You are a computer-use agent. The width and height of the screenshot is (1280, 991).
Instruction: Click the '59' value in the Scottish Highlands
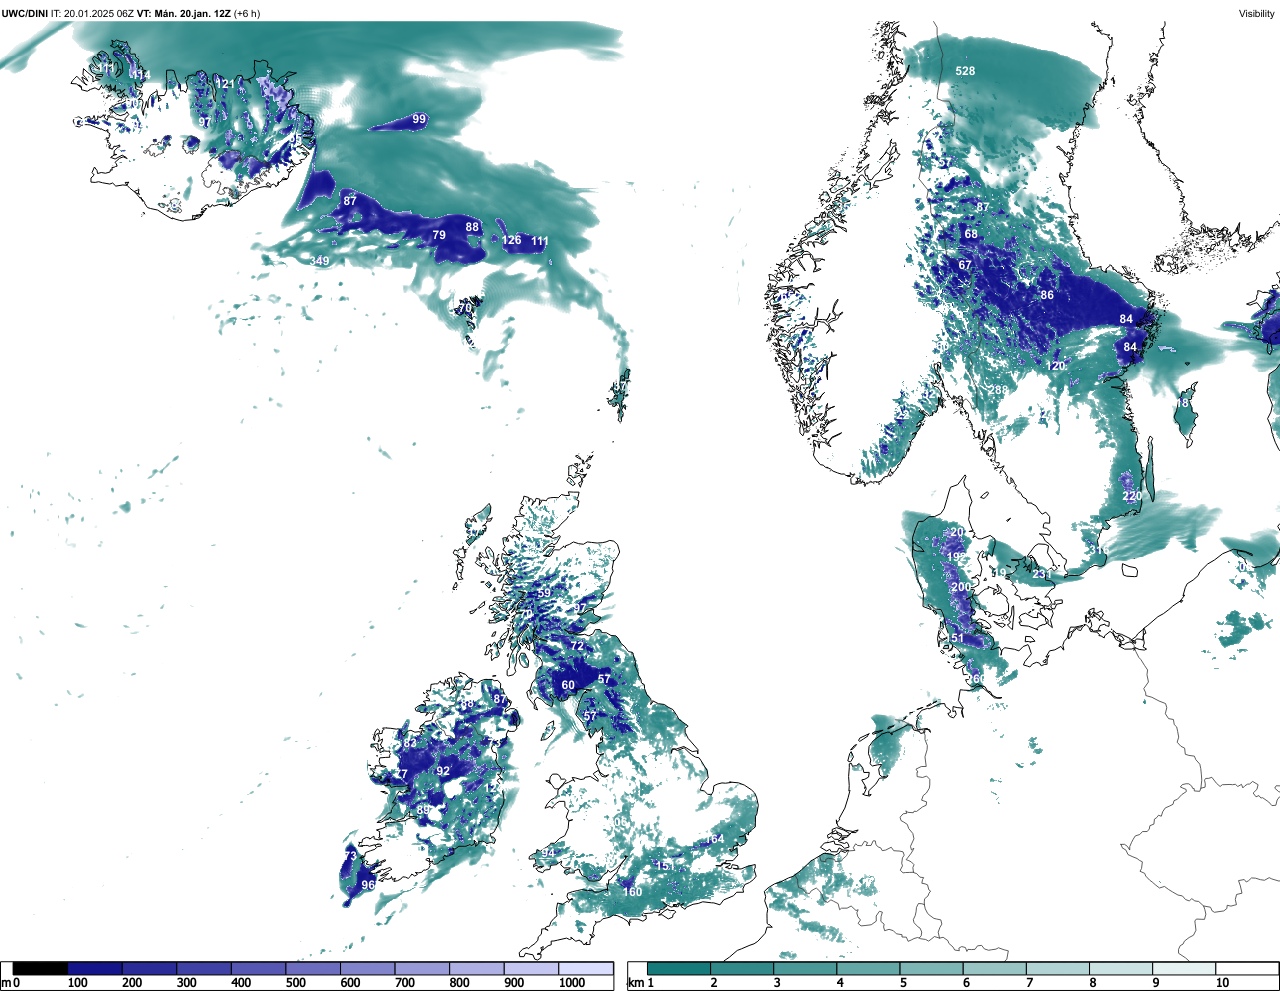tap(544, 593)
